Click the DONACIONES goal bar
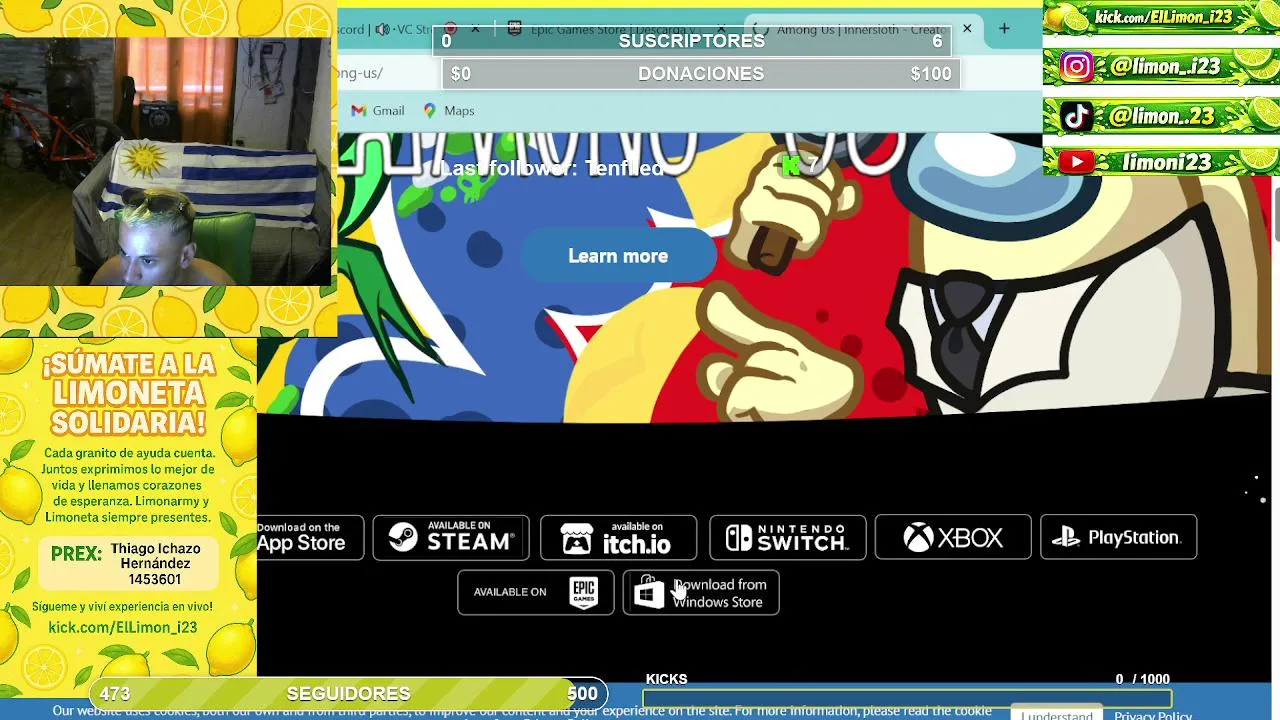This screenshot has width=1280, height=720. [701, 74]
